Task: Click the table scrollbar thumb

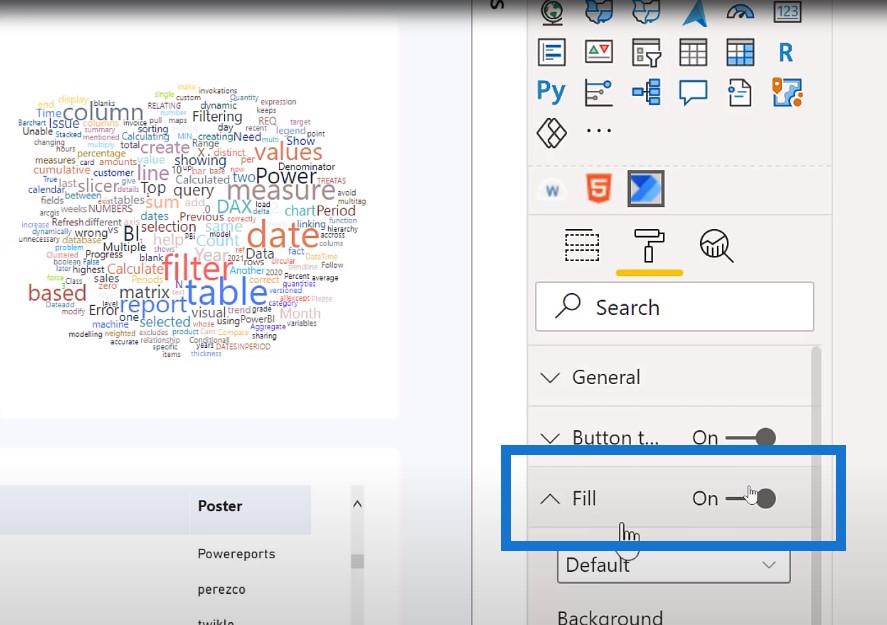Action: (x=357, y=561)
